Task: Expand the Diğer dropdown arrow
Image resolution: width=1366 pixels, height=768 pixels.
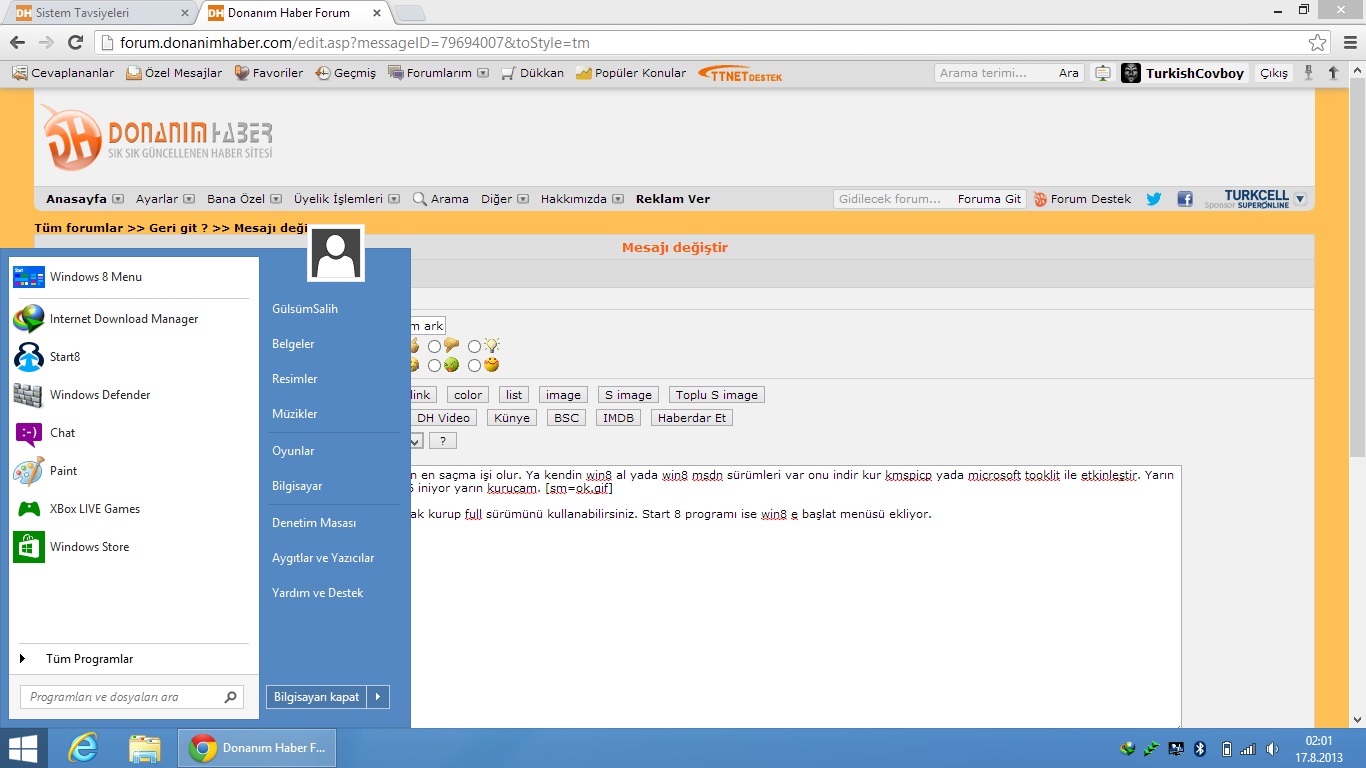Action: click(523, 199)
